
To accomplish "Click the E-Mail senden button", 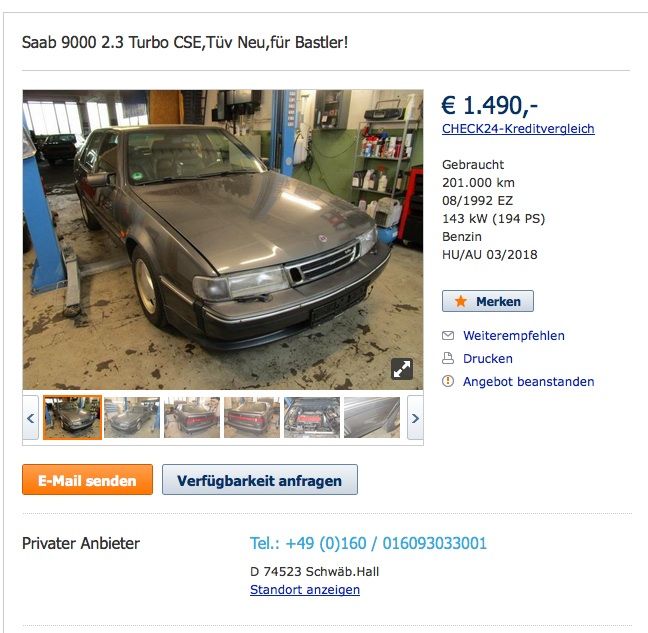I will pyautogui.click(x=87, y=480).
